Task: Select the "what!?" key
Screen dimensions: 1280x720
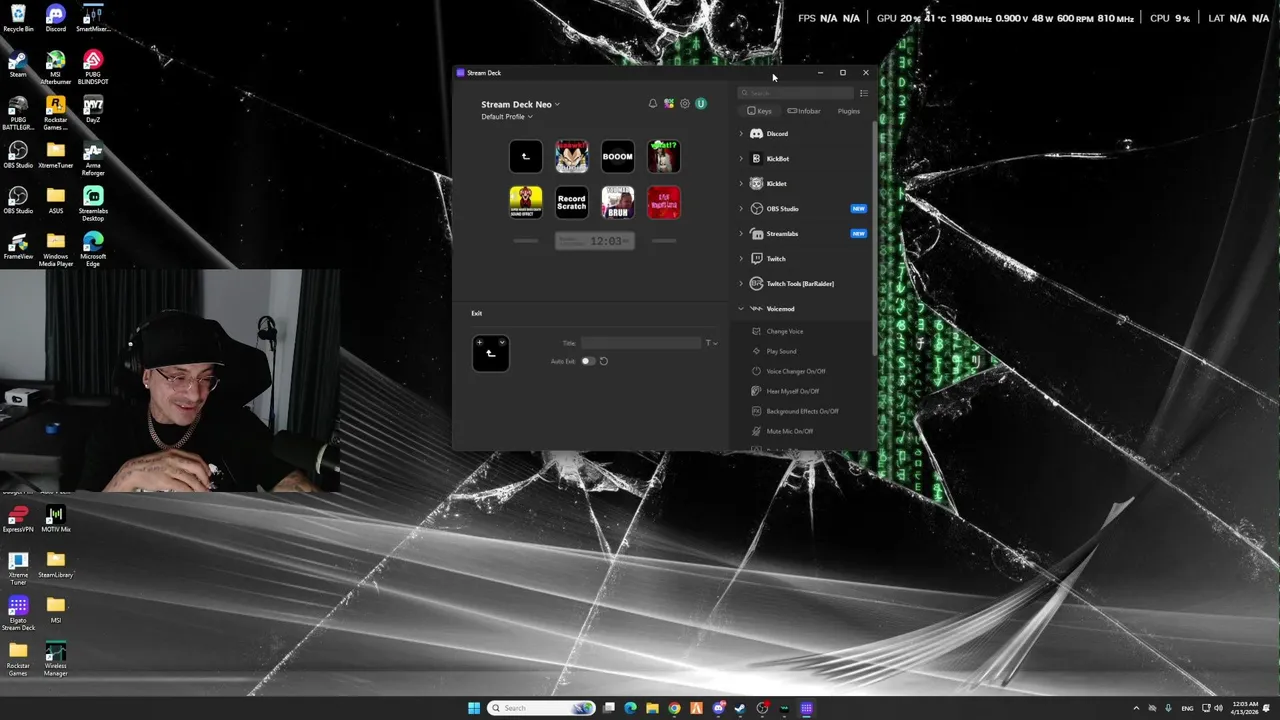Action: 664,156
